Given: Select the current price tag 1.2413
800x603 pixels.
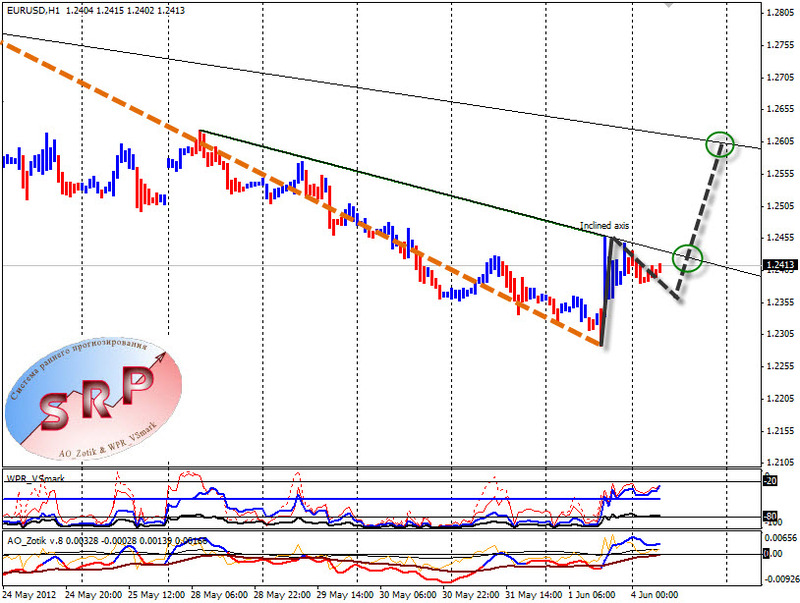Looking at the screenshot, I should click(x=780, y=265).
